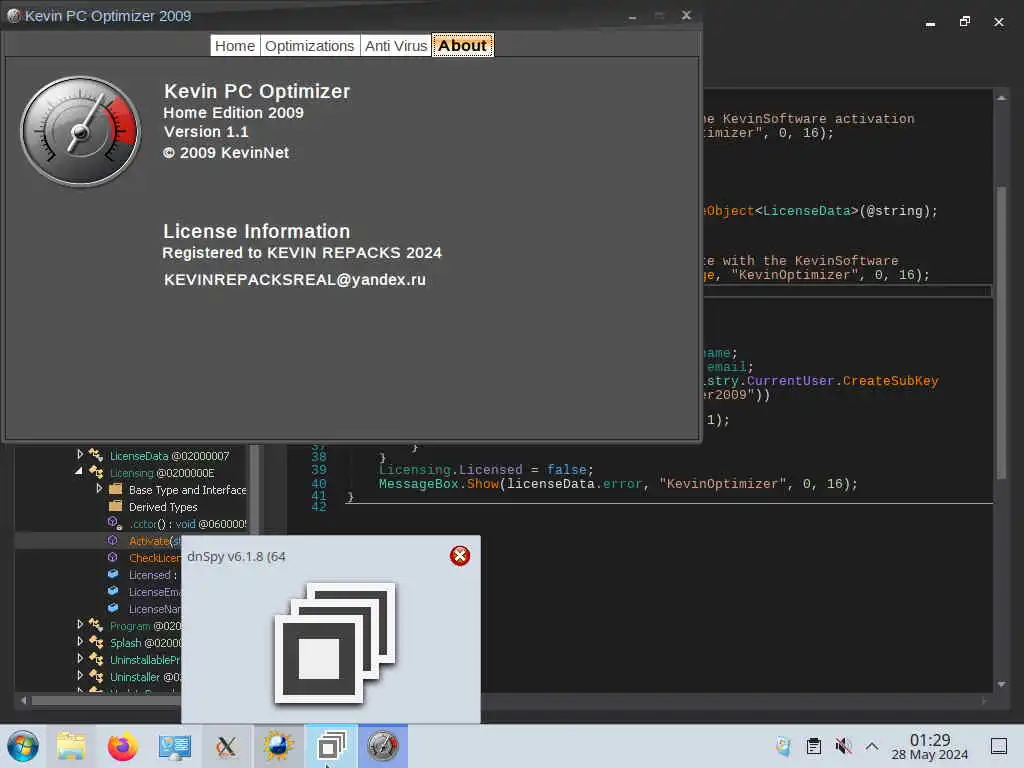Click scroll-up arrow in dnSpy code pane
Image resolution: width=1024 pixels, height=768 pixels.
click(x=1001, y=98)
